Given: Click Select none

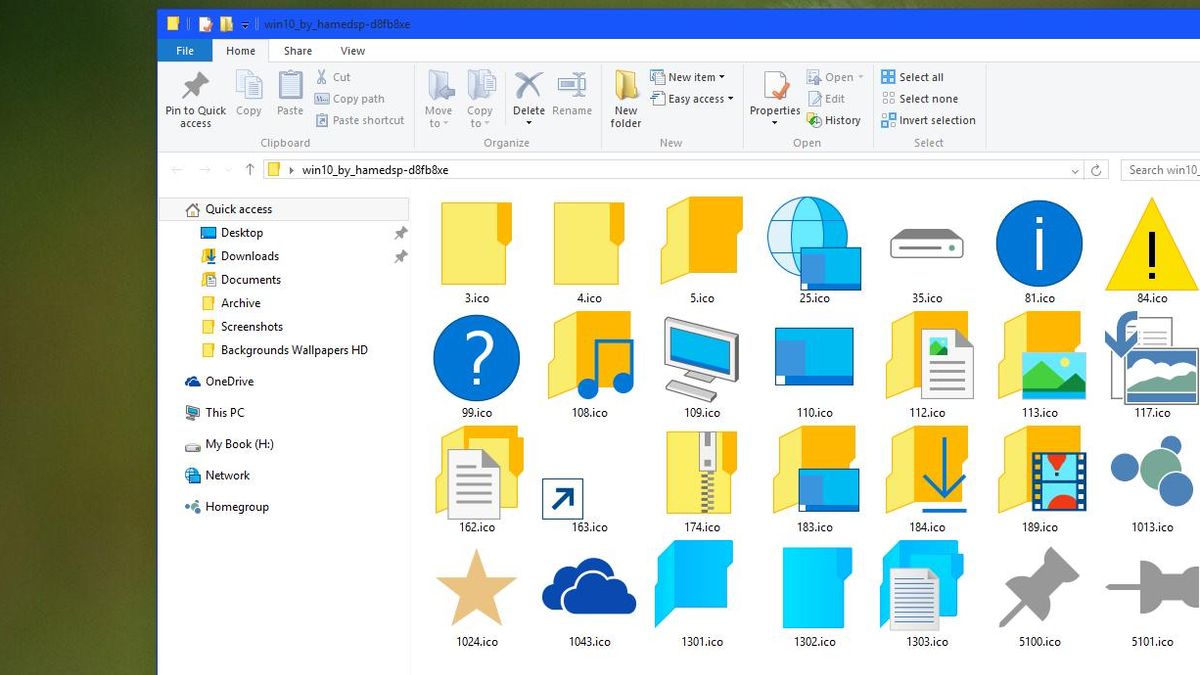Looking at the screenshot, I should (x=919, y=99).
